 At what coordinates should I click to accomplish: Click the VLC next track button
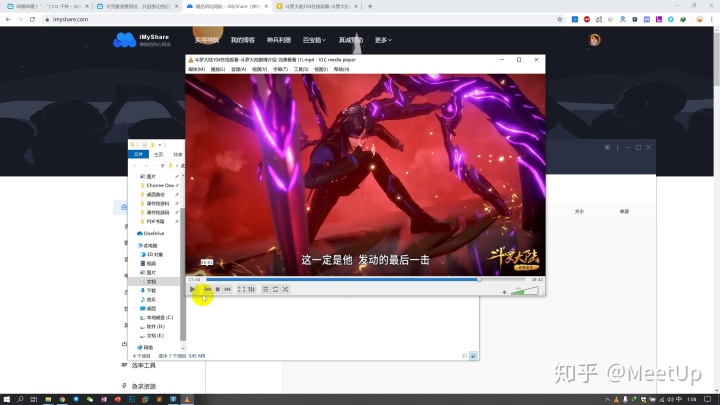click(x=227, y=289)
